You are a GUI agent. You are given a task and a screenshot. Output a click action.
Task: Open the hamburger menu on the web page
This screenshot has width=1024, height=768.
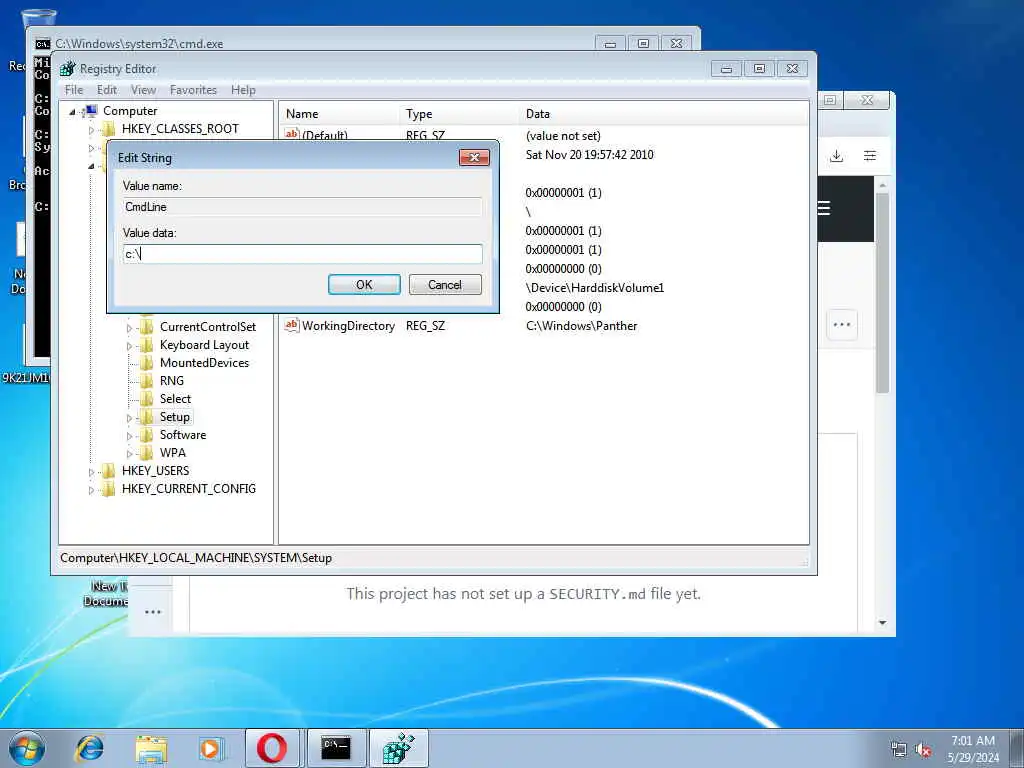coord(824,208)
